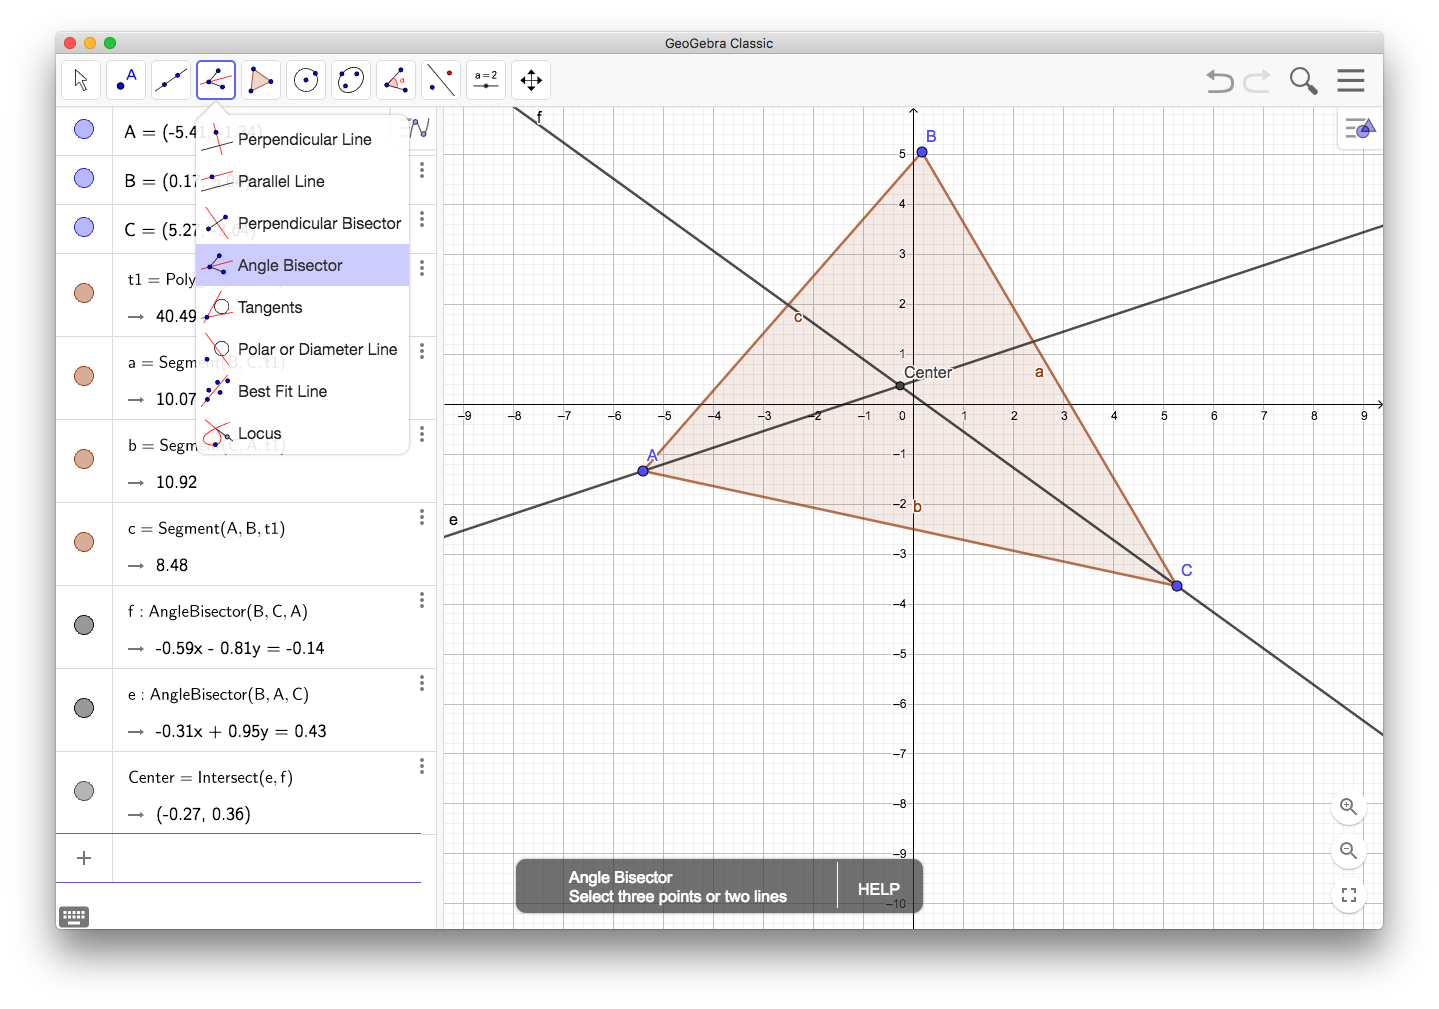Viewport: 1439px width, 1009px height.
Task: Choose Tangents from the tool menu
Action: coord(269,307)
